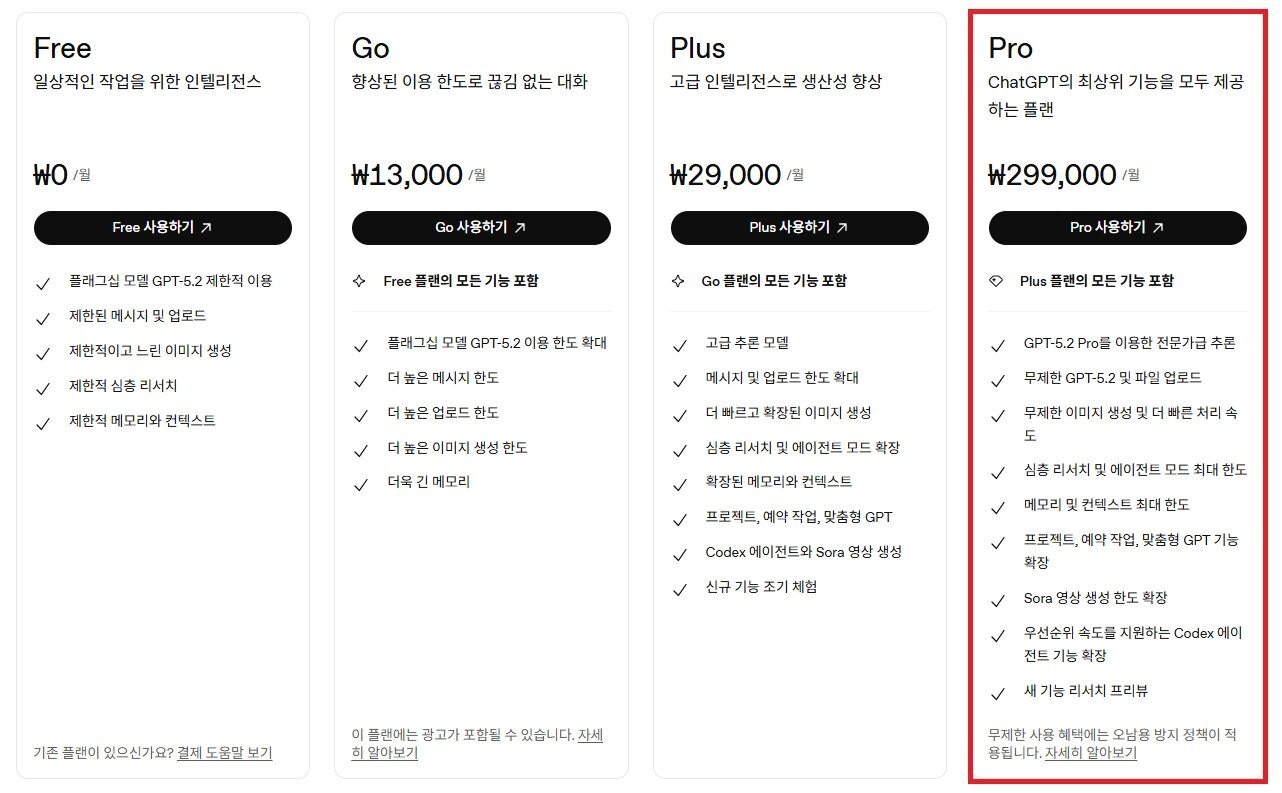This screenshot has height=793, width=1282.
Task: Click the arrow icon on "Pro 사용하기" button
Action: tap(1158, 228)
